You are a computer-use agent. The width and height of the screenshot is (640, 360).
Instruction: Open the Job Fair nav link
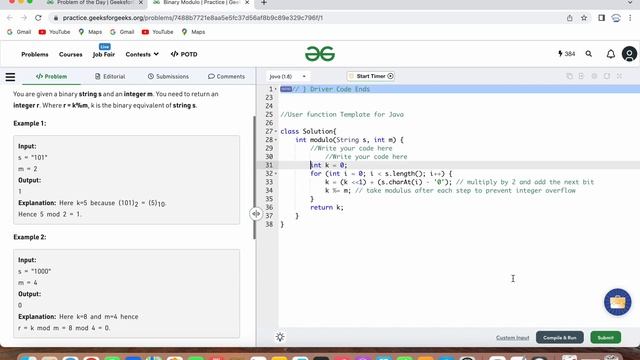(104, 54)
